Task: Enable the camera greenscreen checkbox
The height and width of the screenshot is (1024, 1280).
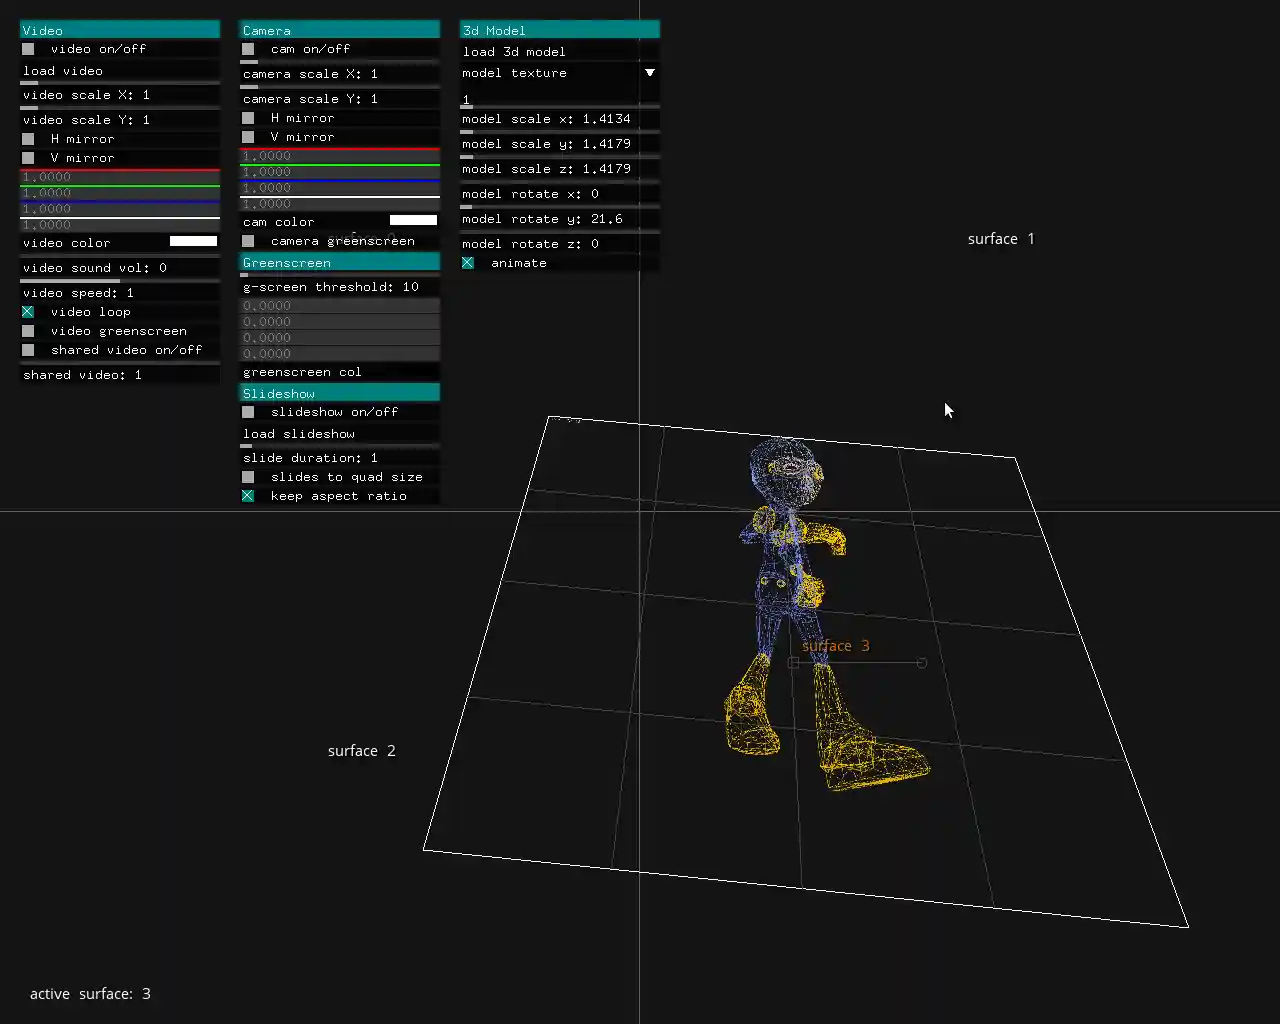Action: 248,241
